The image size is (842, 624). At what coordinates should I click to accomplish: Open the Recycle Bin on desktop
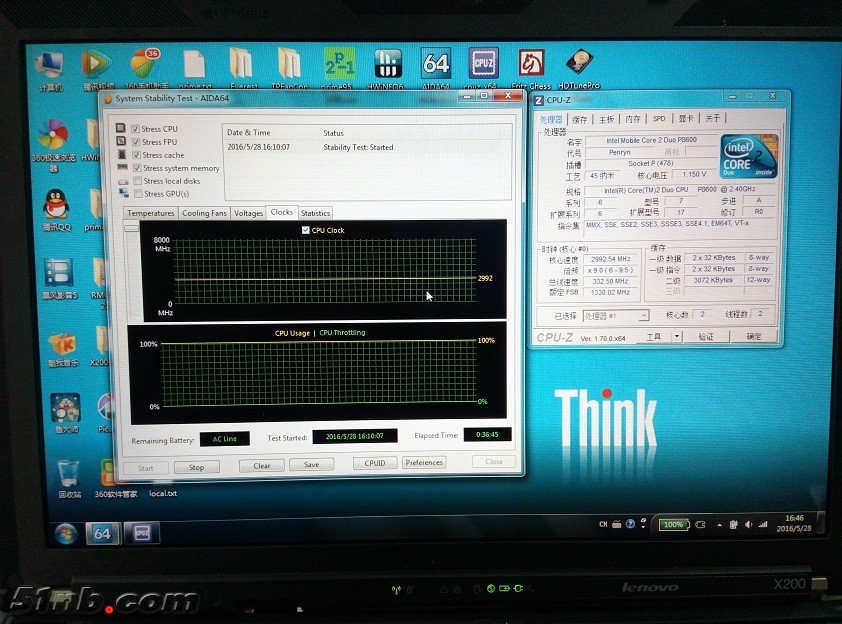(x=68, y=473)
